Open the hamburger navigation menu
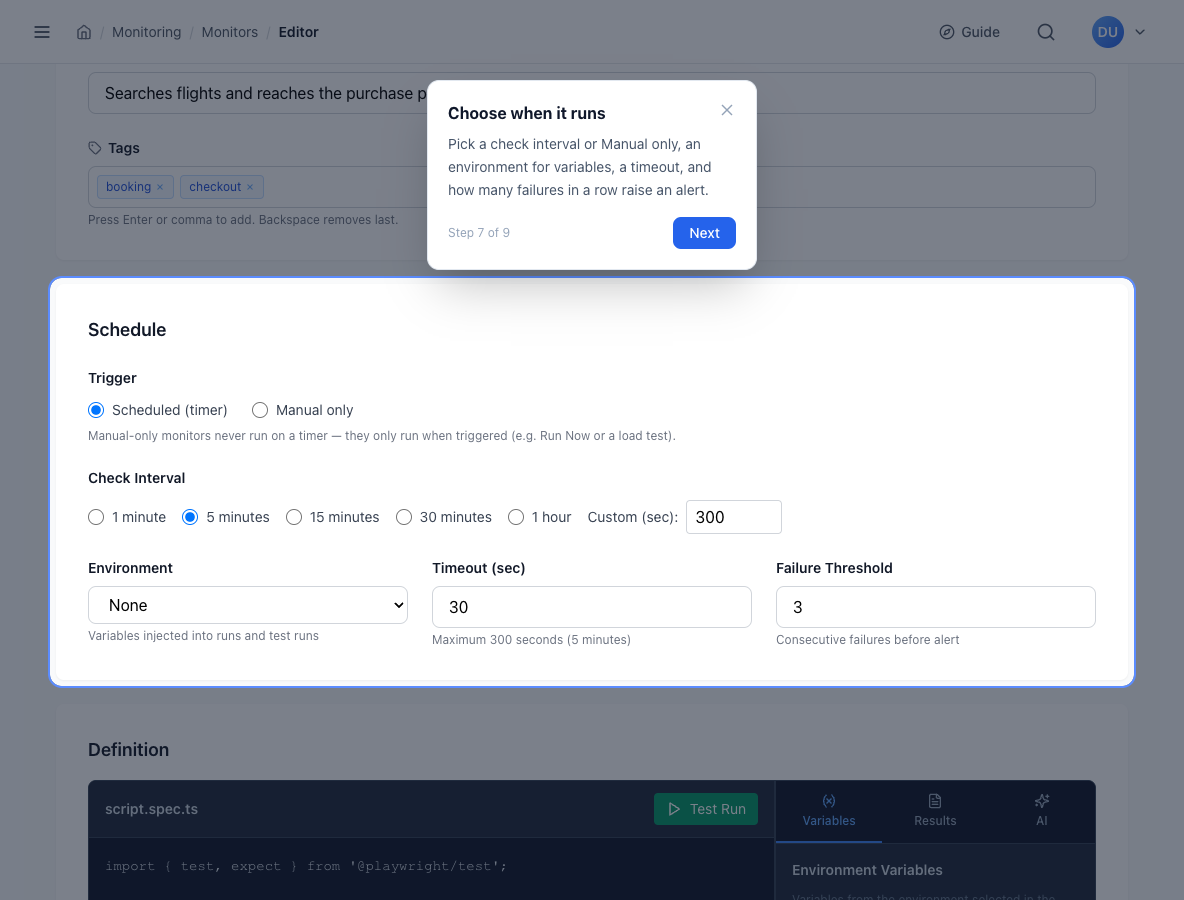 [42, 32]
